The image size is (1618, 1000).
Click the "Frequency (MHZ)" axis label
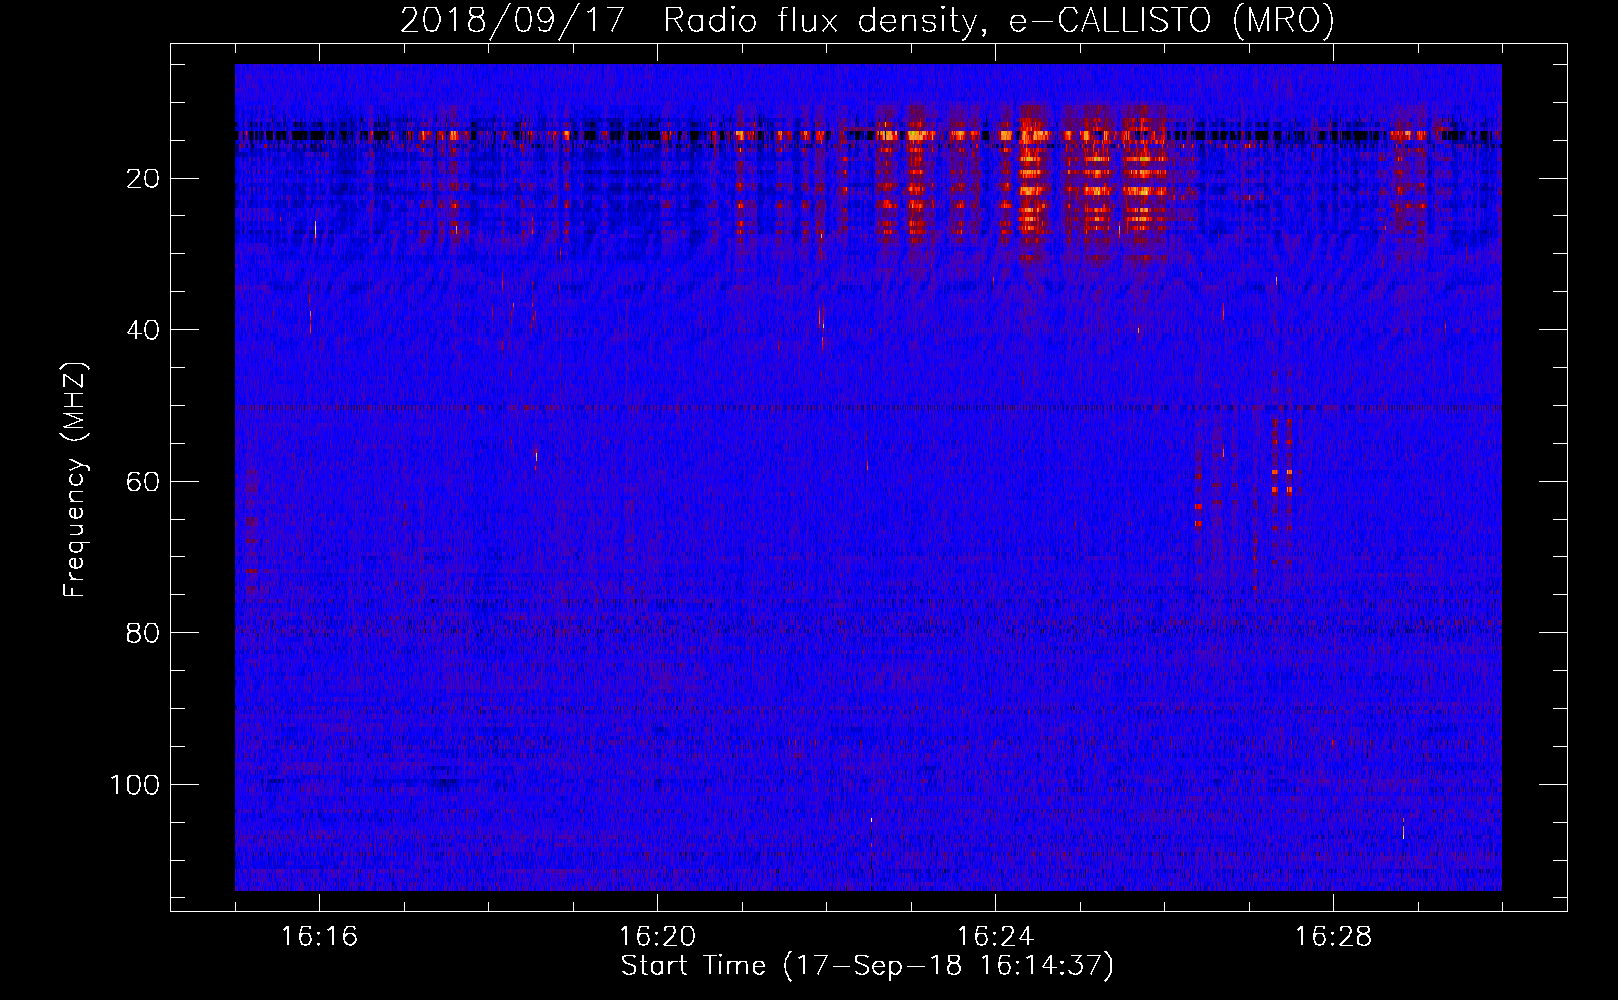click(x=75, y=480)
